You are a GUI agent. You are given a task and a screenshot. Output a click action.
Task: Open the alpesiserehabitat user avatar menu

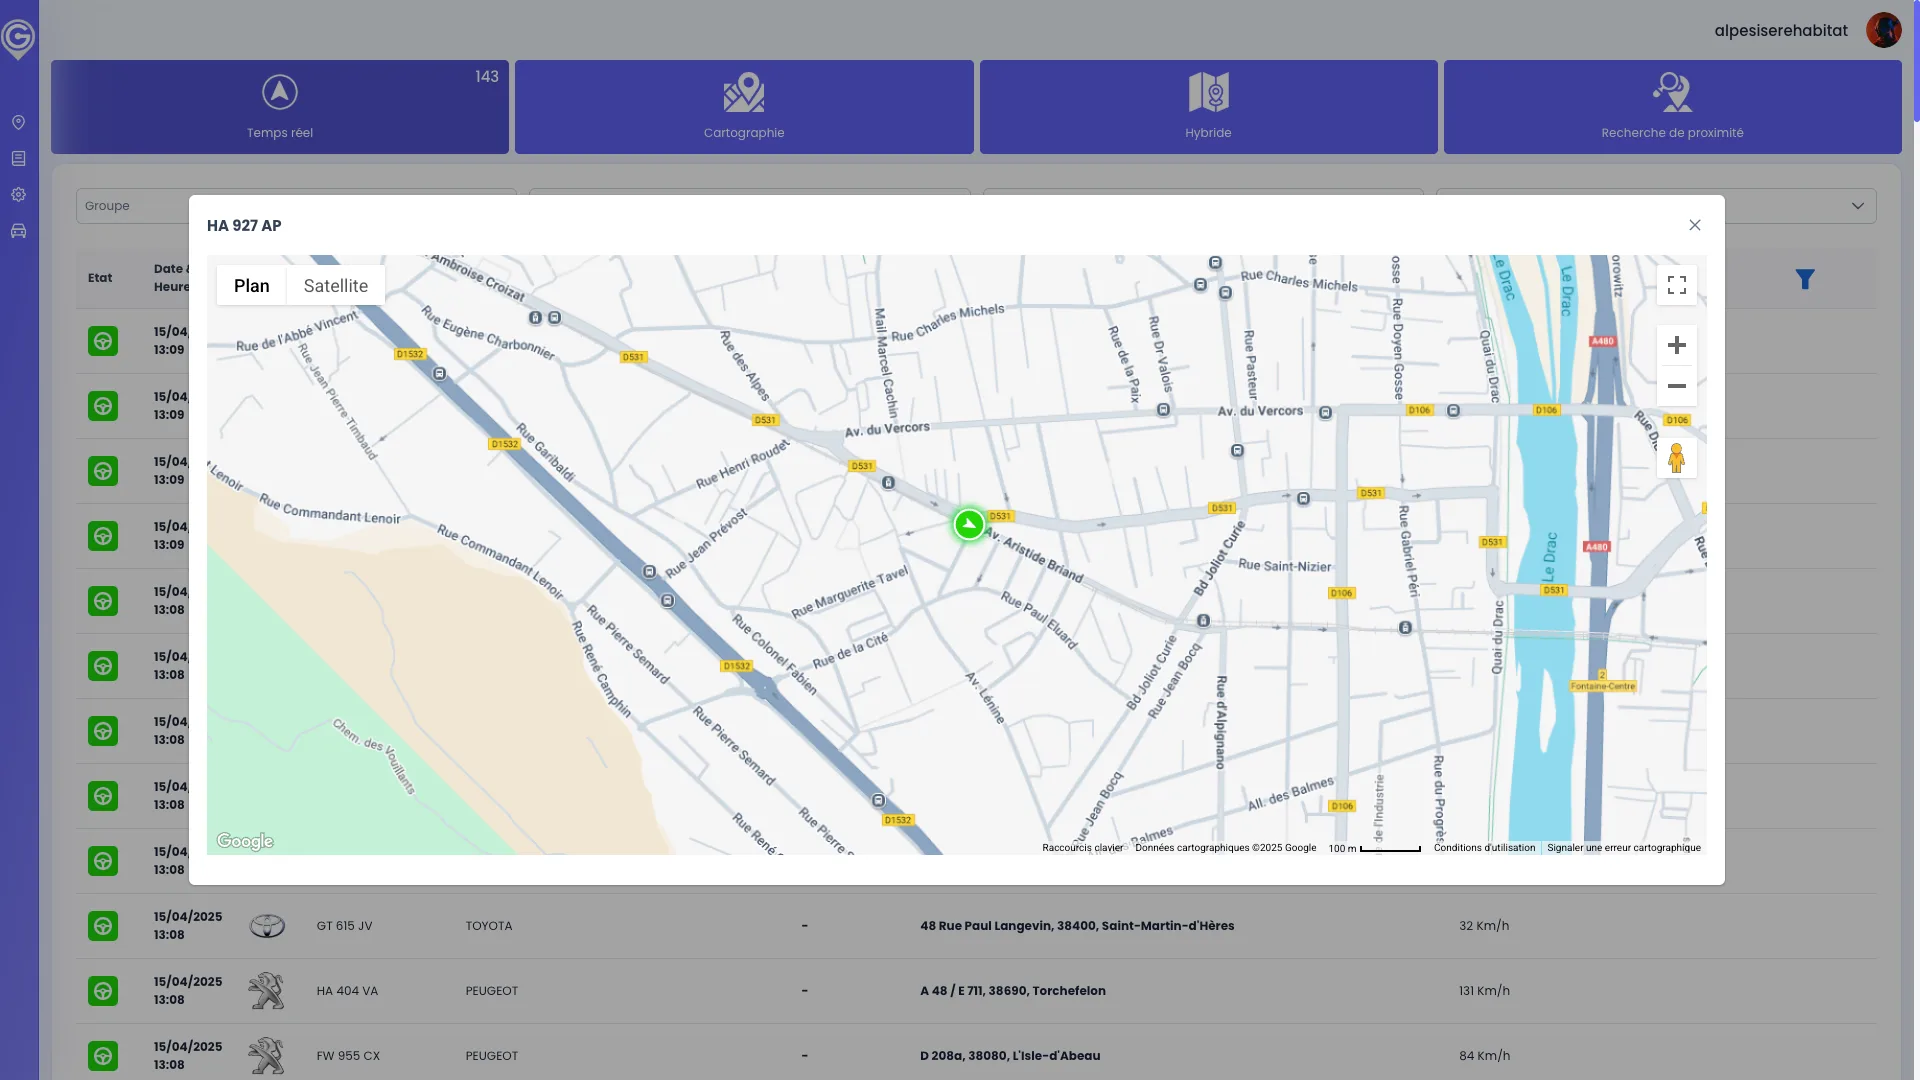click(x=1883, y=30)
